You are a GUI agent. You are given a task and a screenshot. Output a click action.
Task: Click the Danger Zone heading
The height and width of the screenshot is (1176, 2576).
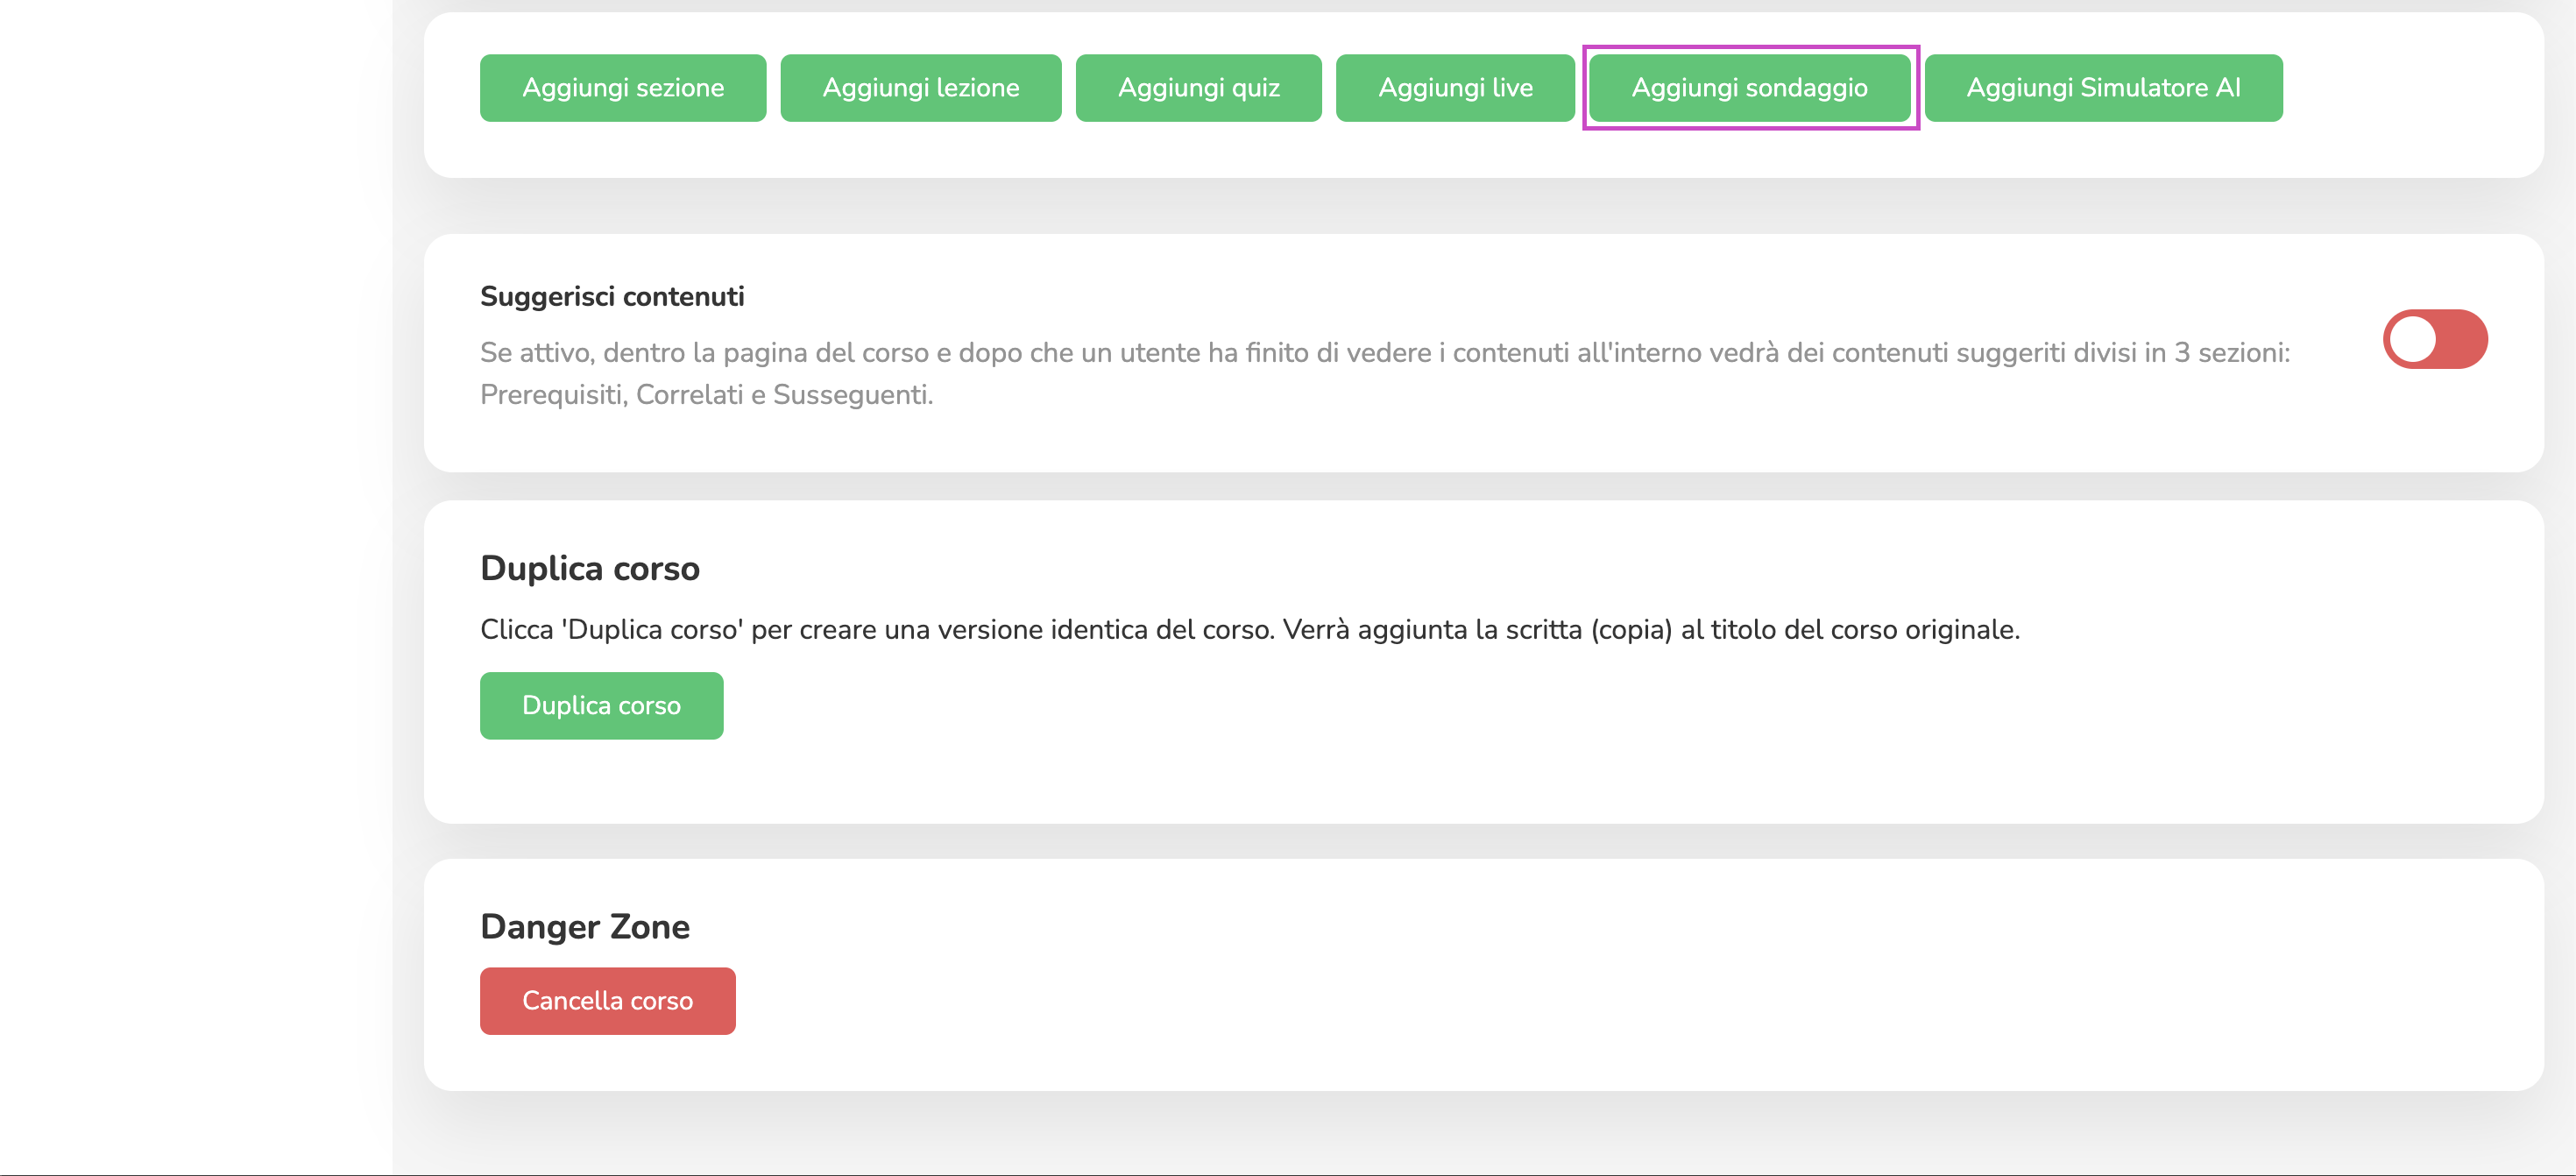585,927
